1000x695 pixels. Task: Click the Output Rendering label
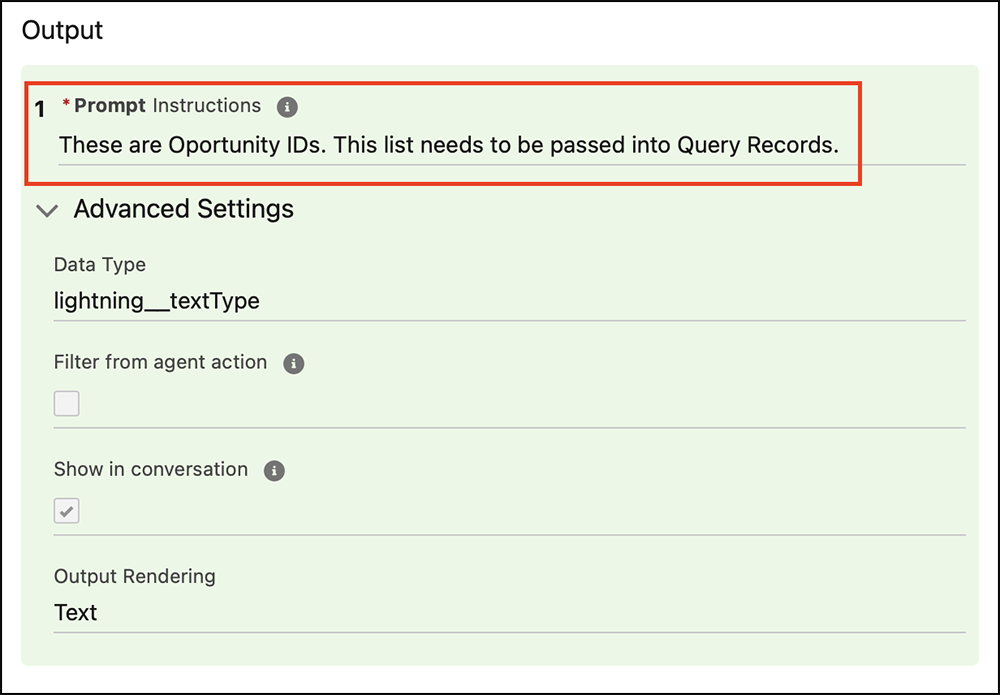135,576
